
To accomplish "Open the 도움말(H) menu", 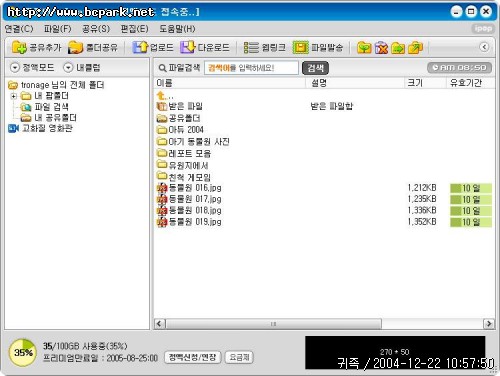I will (177, 29).
